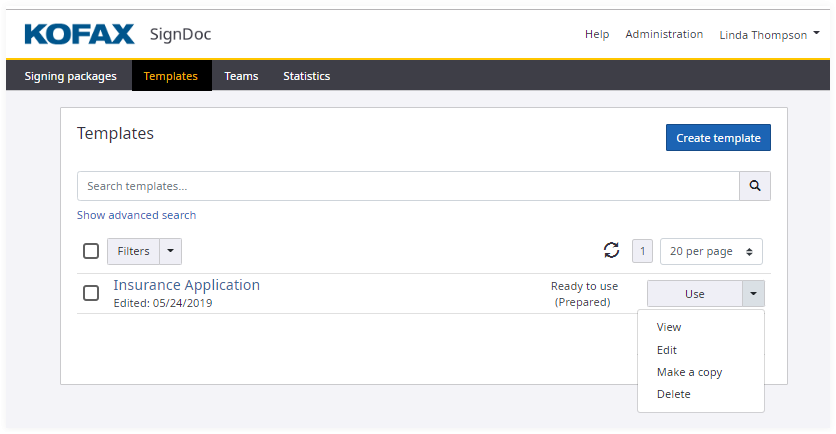Open Show advanced search link
Screen dimensions: 836x434
pos(136,215)
